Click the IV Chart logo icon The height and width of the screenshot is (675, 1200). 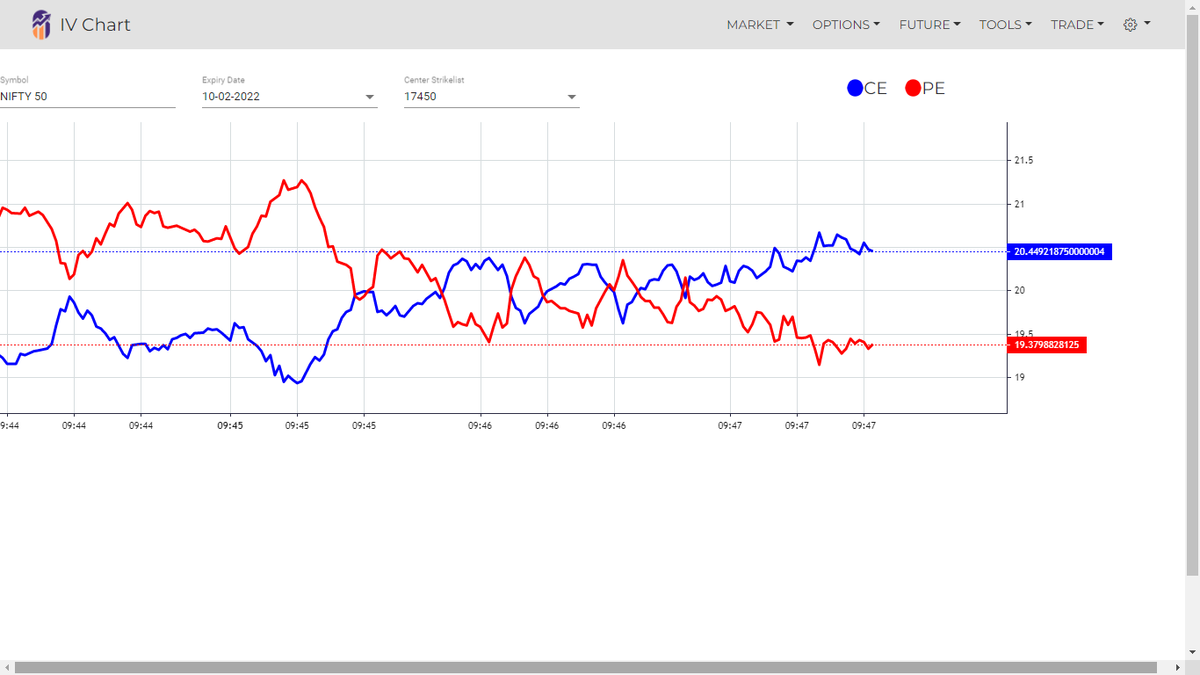pyautogui.click(x=40, y=24)
